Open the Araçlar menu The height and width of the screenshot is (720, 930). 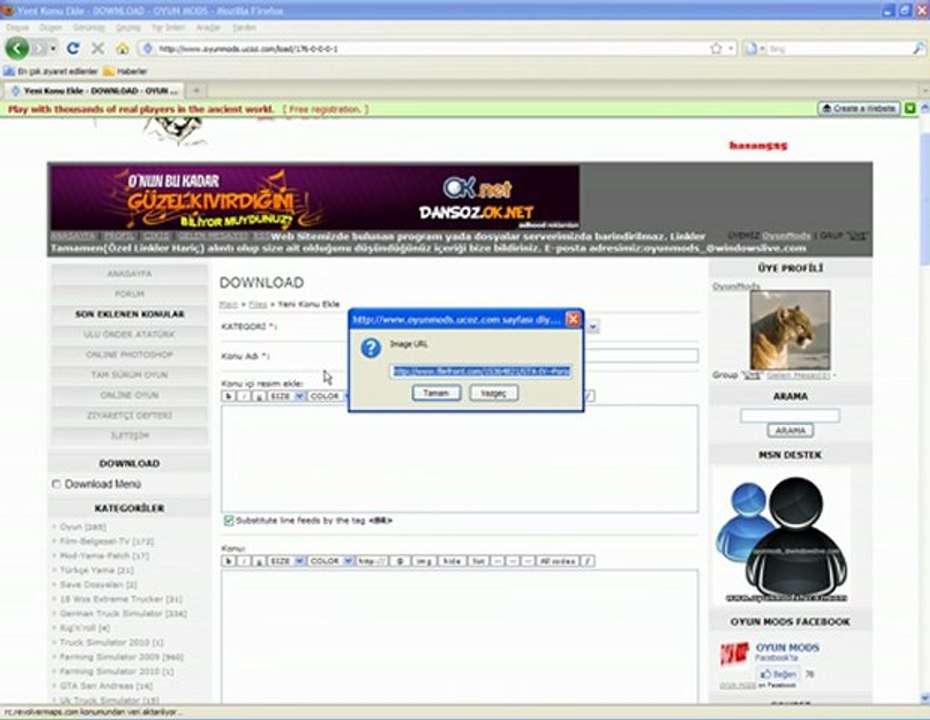pos(208,27)
